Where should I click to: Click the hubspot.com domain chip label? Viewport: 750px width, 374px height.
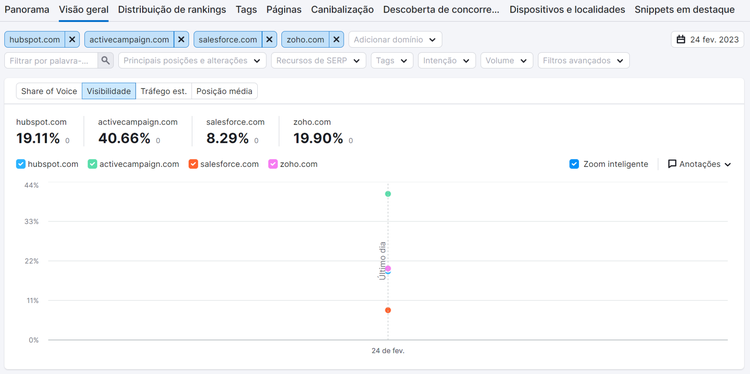35,40
